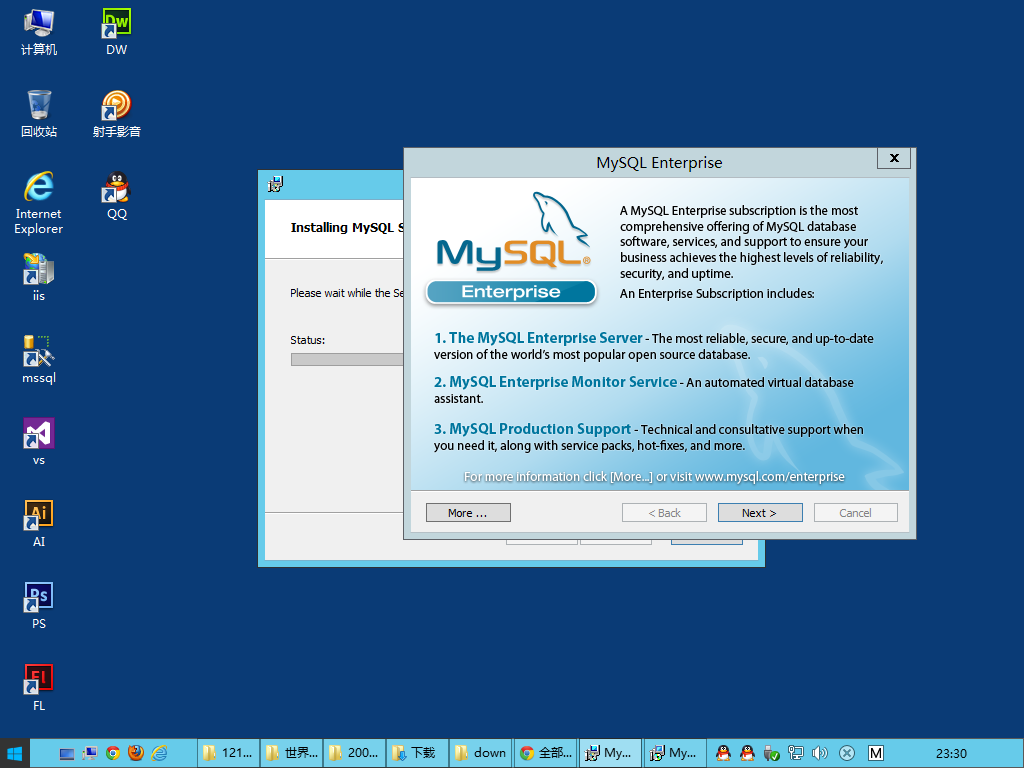1024x768 pixels.
Task: Close the MySQL Enterprise dialog
Action: click(x=894, y=158)
